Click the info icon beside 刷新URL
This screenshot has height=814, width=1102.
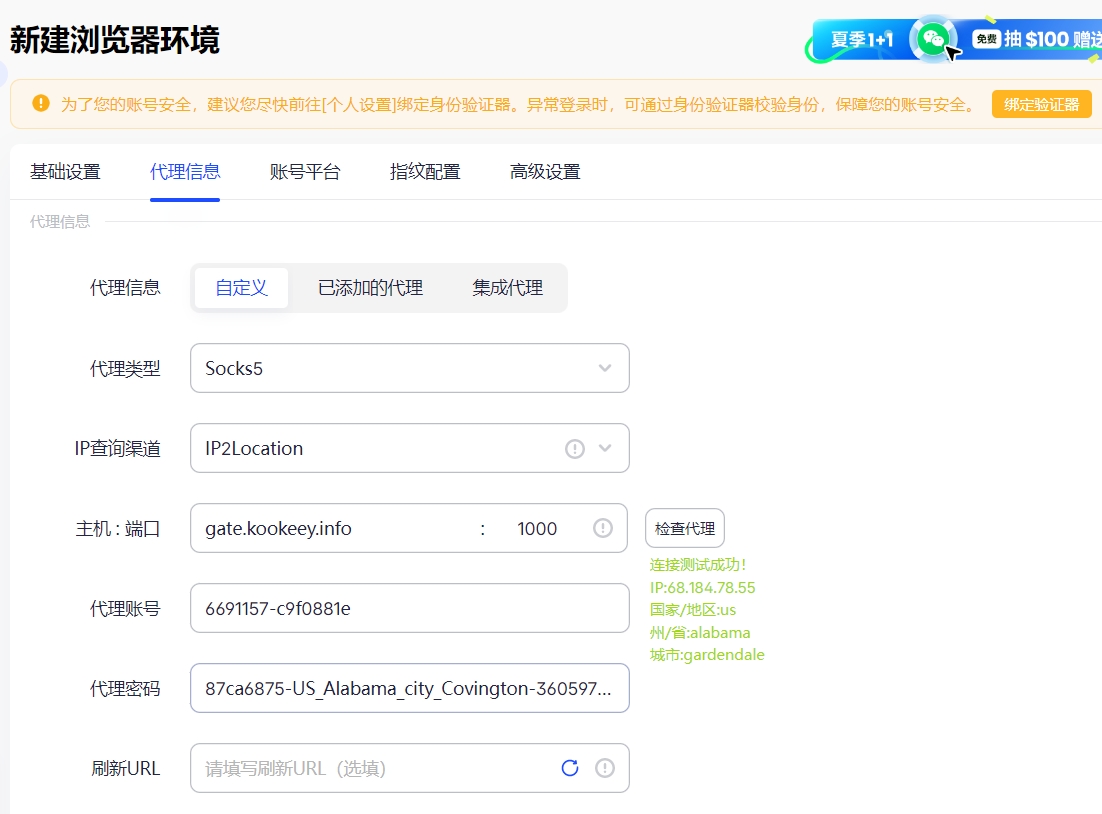(604, 768)
